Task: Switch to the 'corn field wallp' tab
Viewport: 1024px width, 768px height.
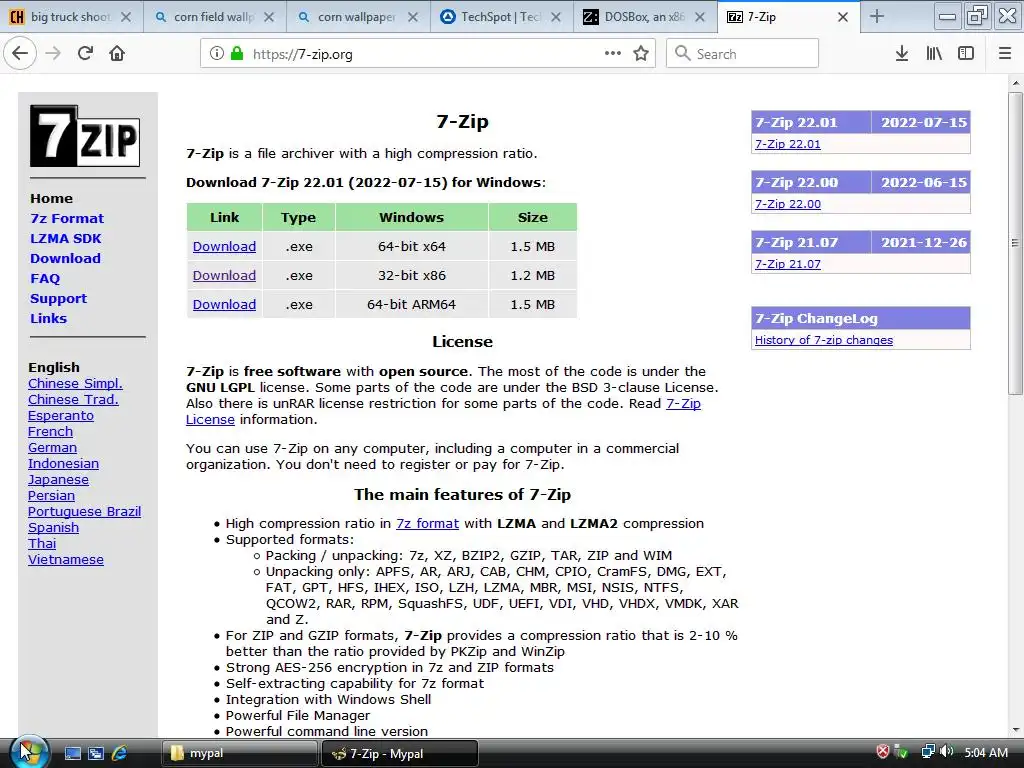Action: pos(214,17)
